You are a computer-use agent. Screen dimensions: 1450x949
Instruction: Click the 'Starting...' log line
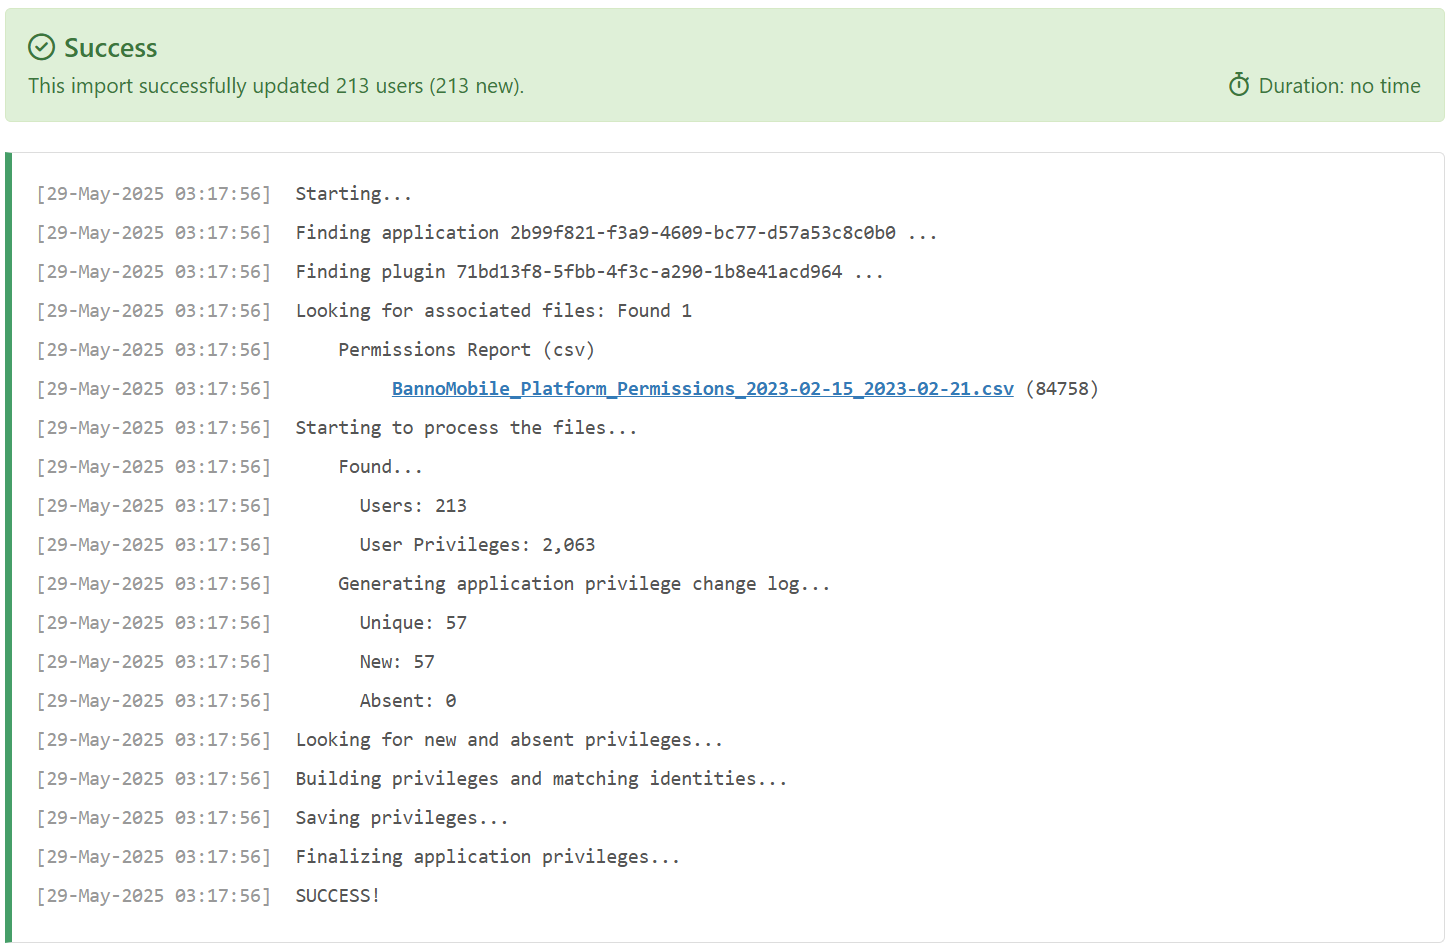(x=353, y=194)
